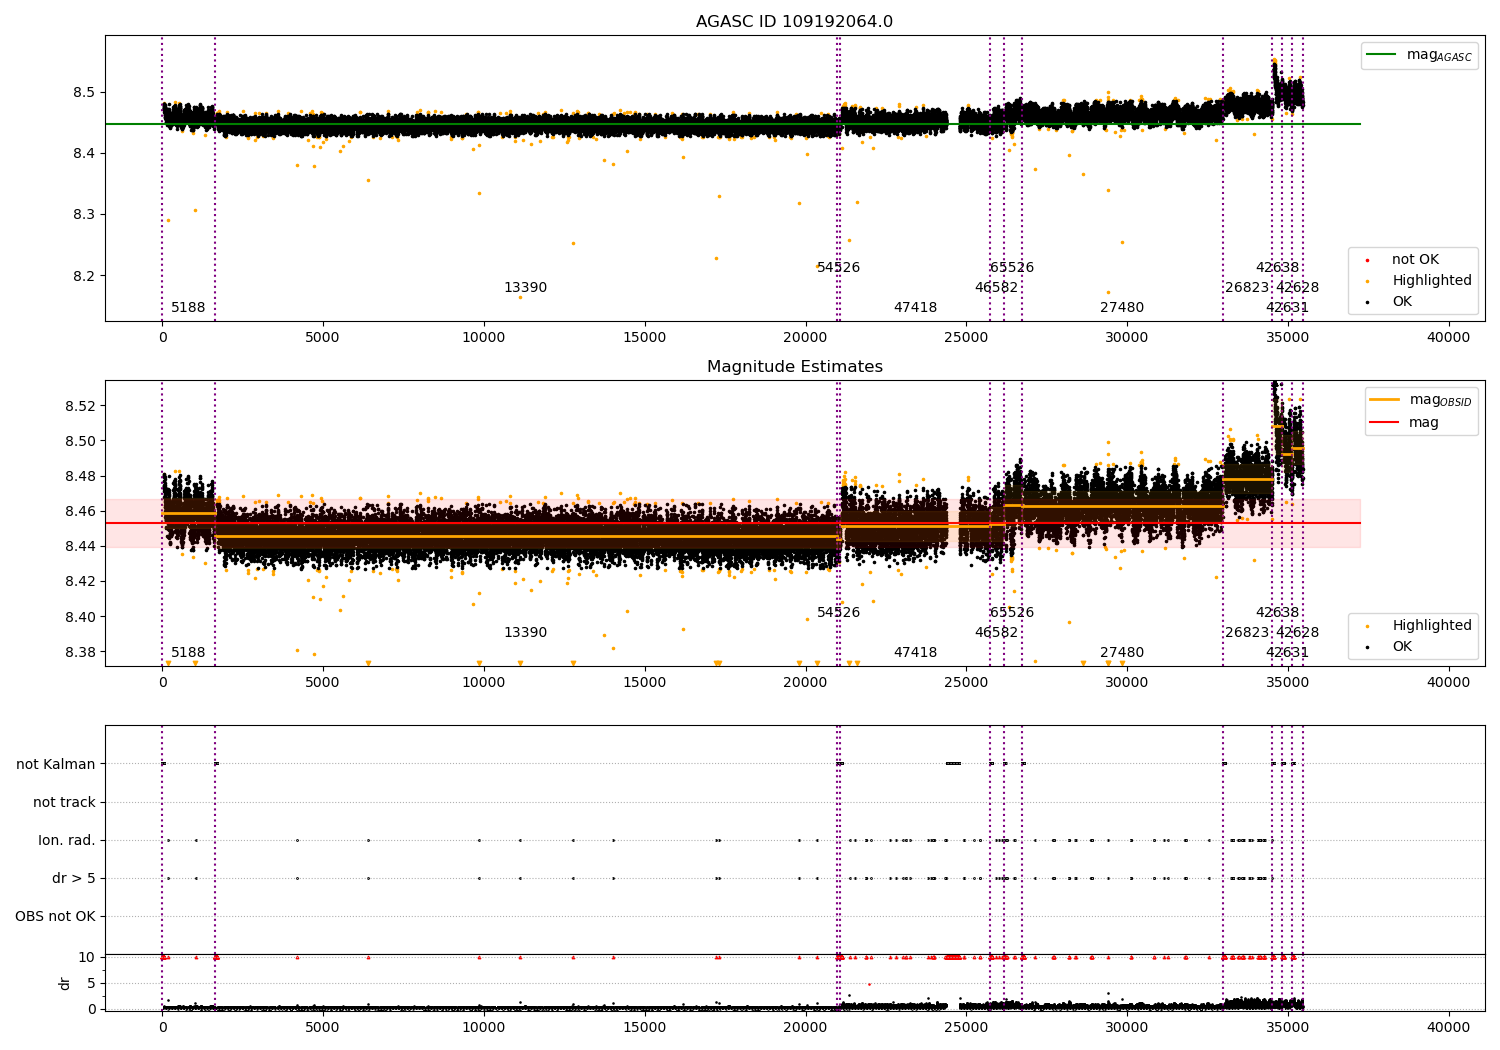The image size is (1500, 1050).
Task: Click y-axis tick 8.5 in top plot
Action: [x=84, y=93]
